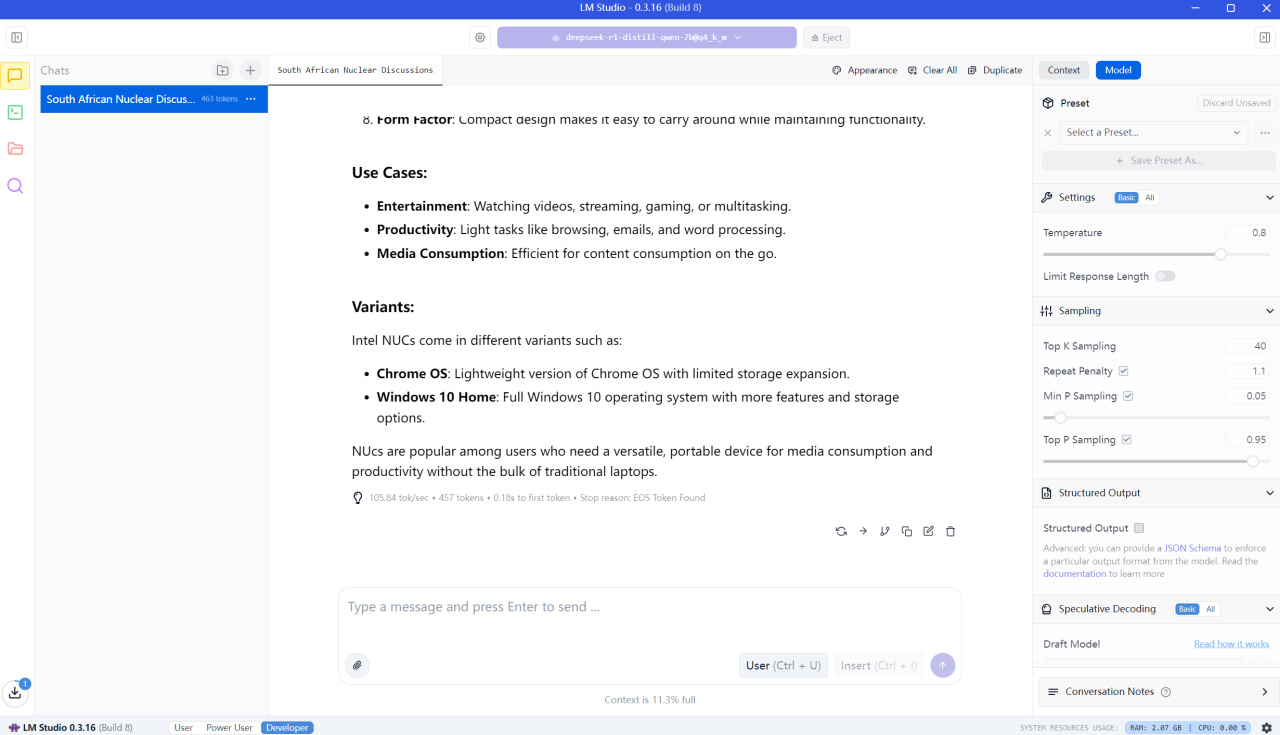Switch to the Context tab
The width and height of the screenshot is (1280, 735).
1063,70
